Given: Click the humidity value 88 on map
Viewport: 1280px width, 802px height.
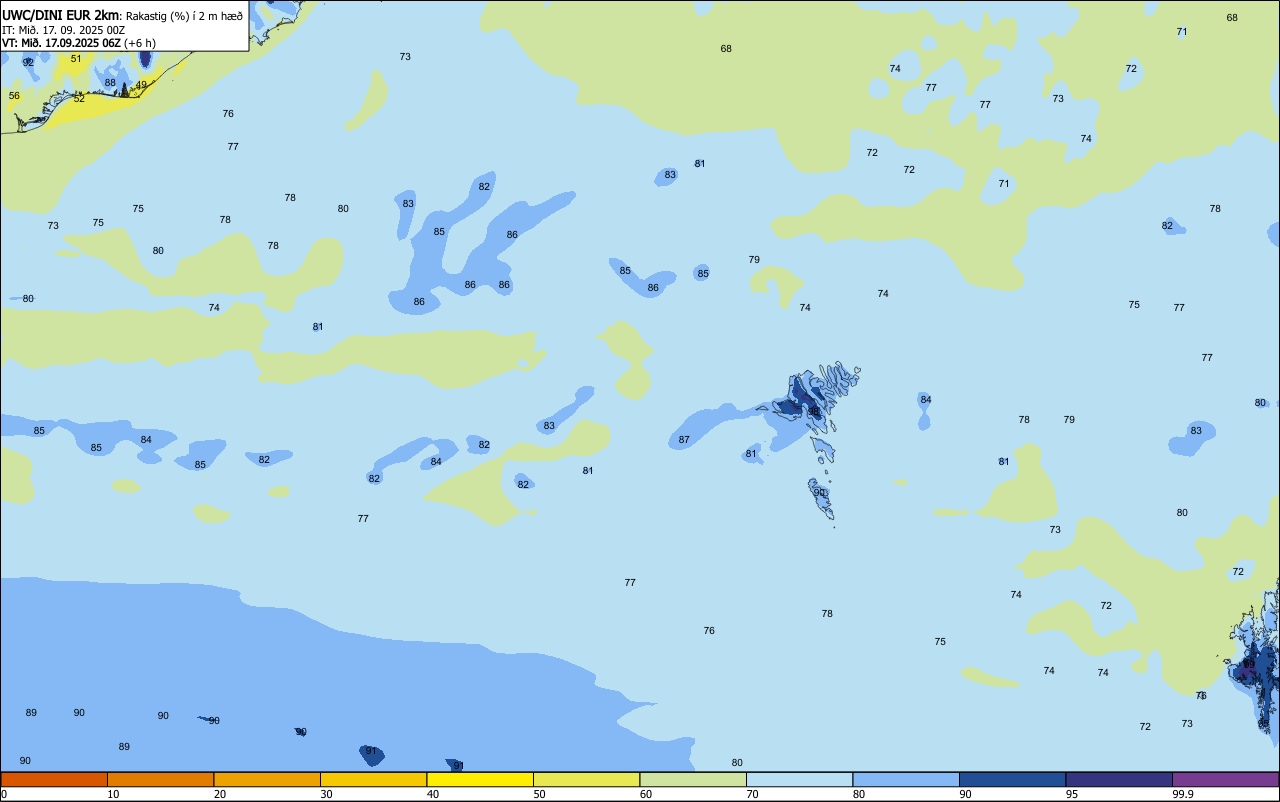Looking at the screenshot, I should (x=110, y=83).
